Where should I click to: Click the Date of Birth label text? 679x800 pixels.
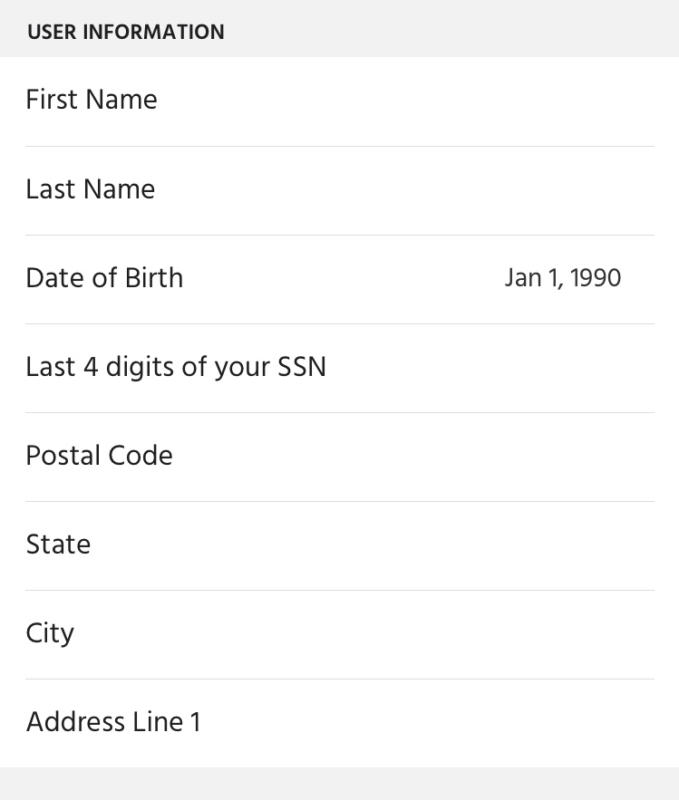point(104,278)
